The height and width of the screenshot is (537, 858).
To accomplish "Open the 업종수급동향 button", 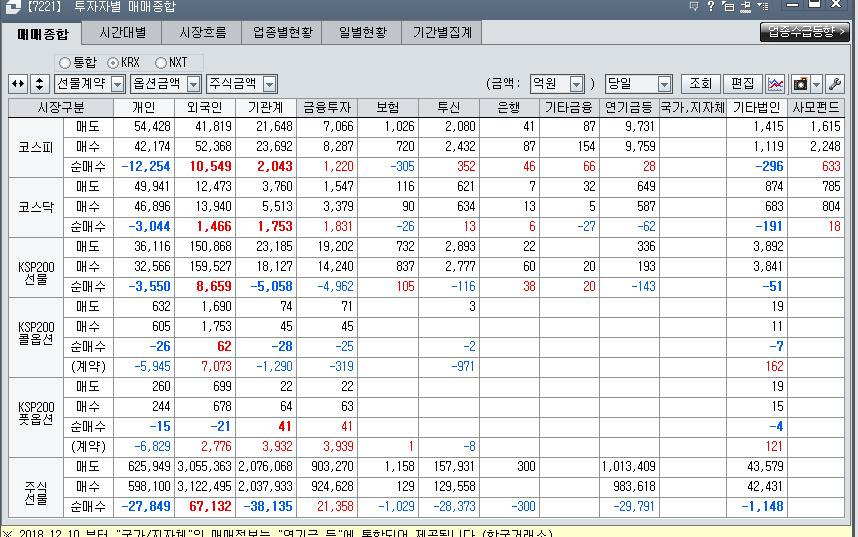I will tap(804, 32).
